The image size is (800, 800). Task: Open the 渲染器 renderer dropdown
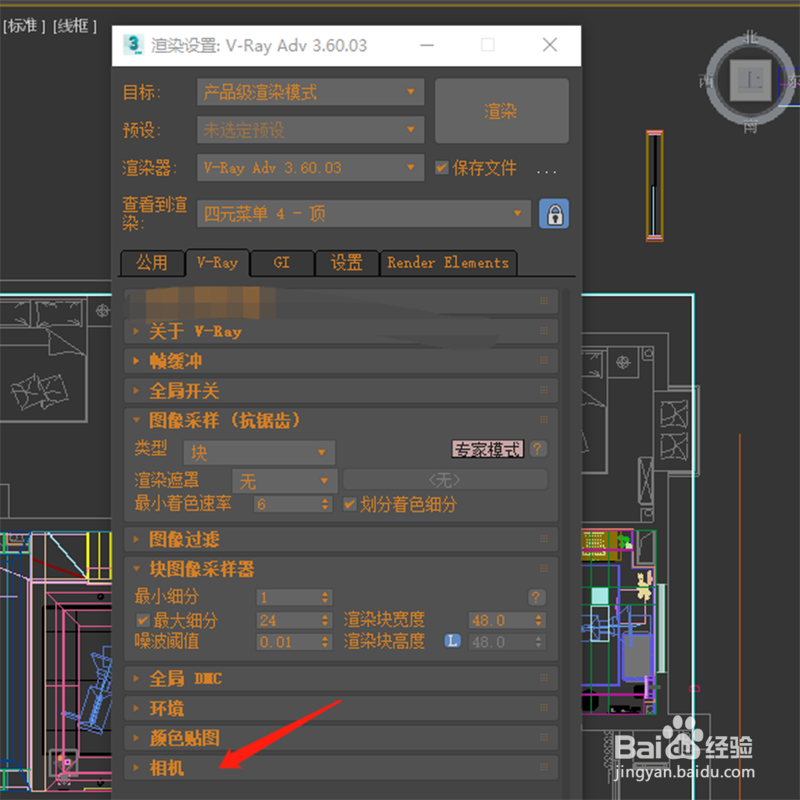click(x=310, y=167)
